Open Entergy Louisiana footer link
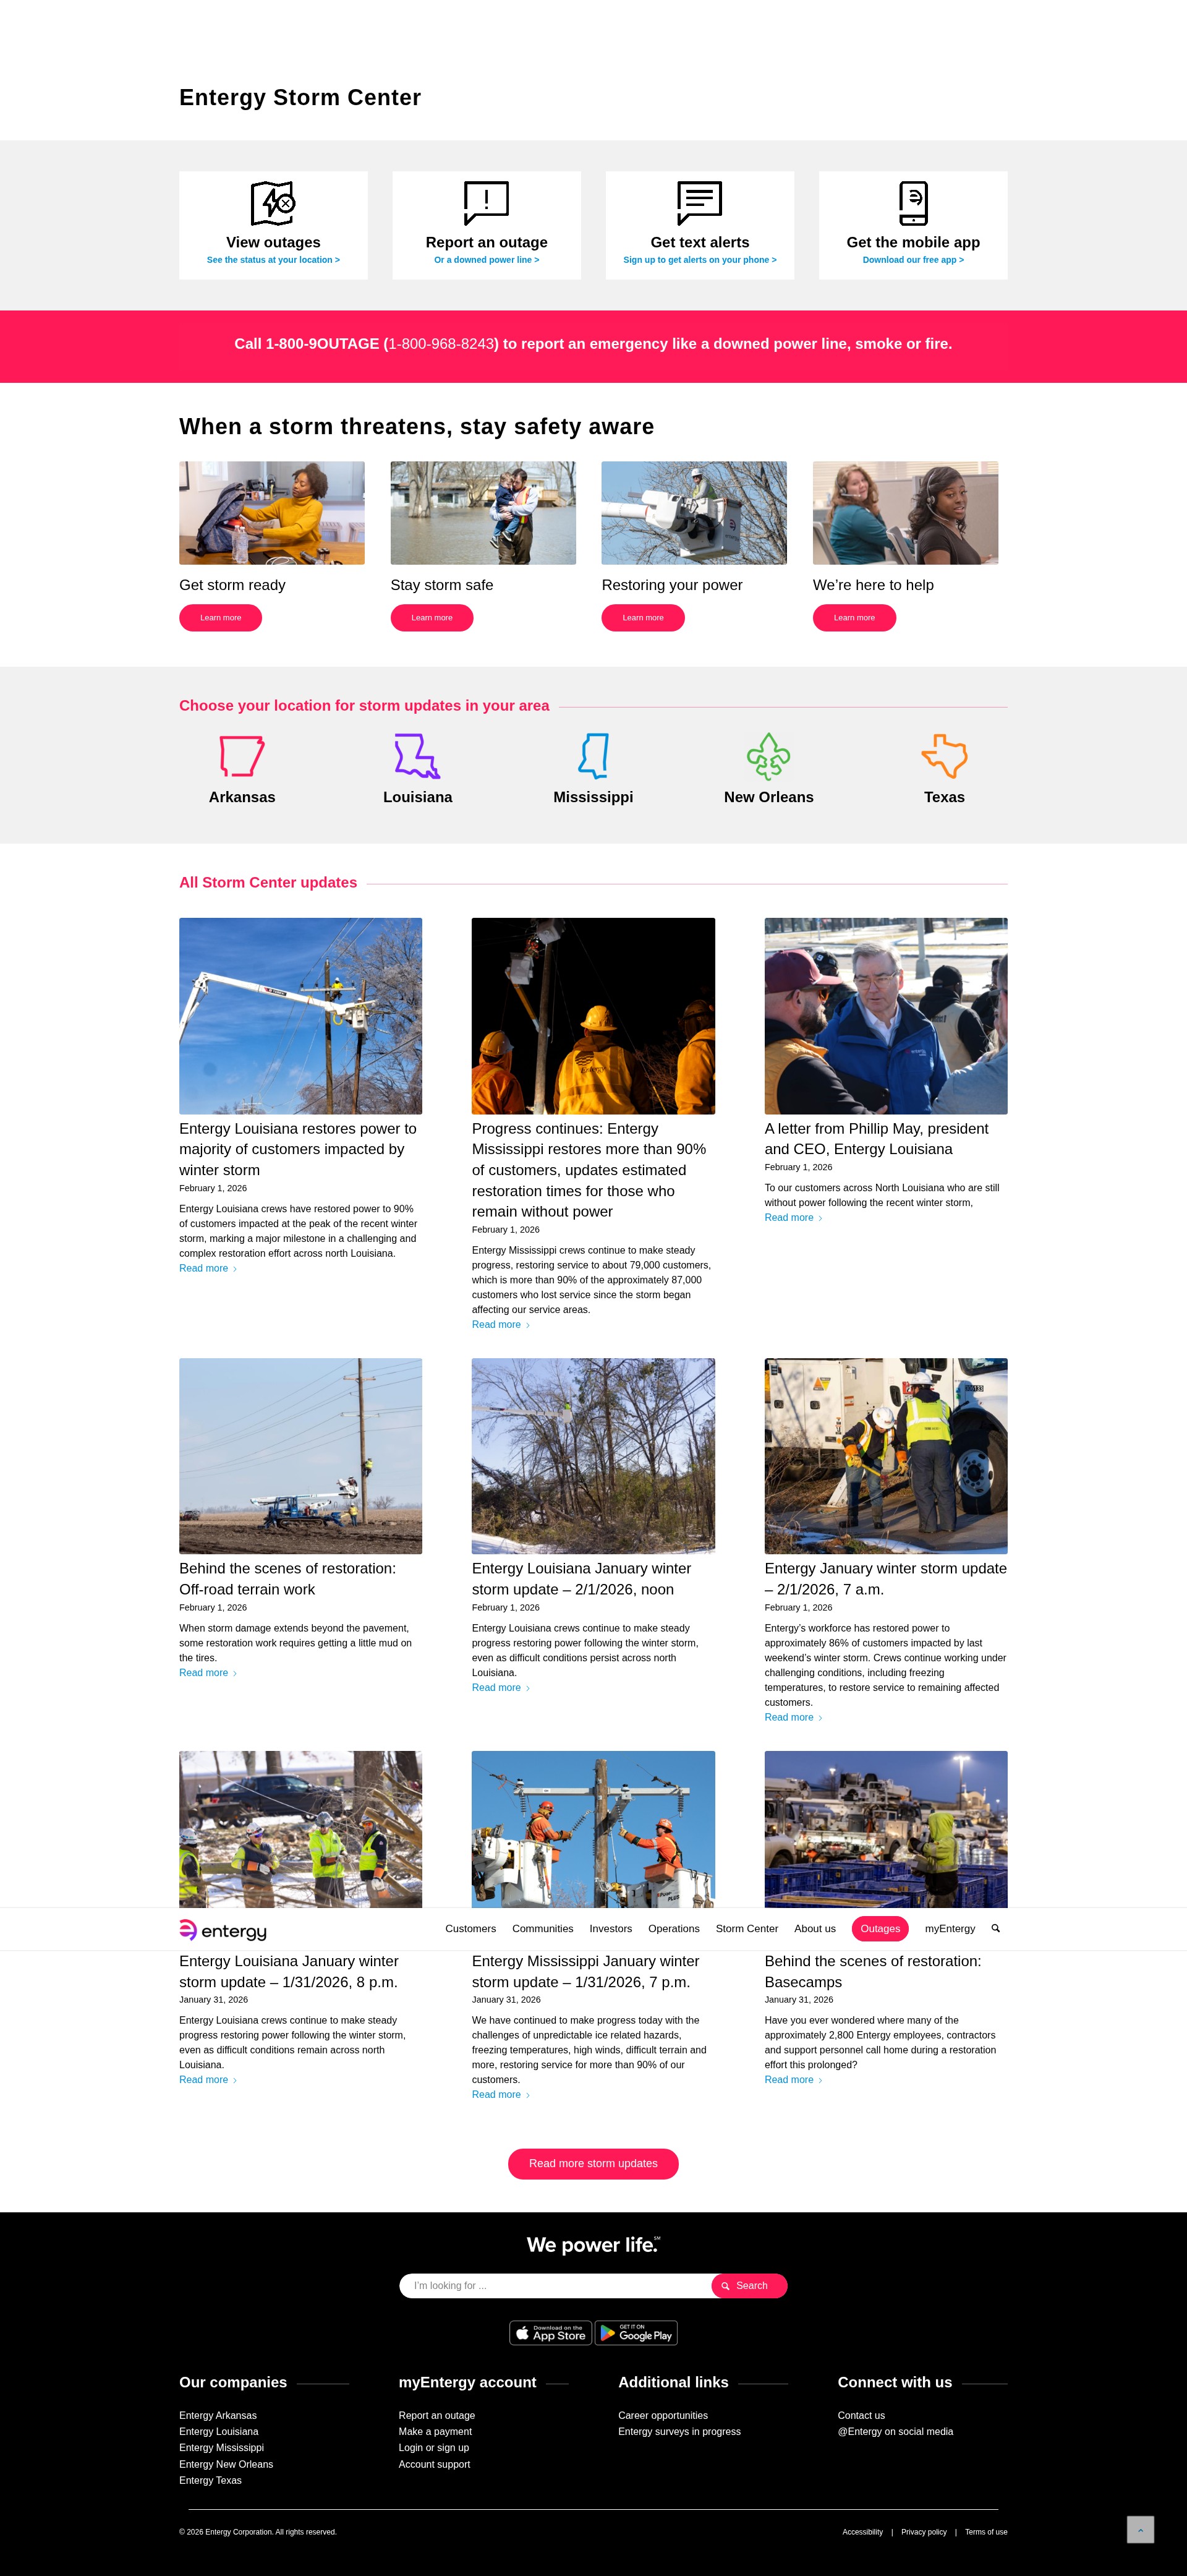1187x2576 pixels. point(219,2431)
